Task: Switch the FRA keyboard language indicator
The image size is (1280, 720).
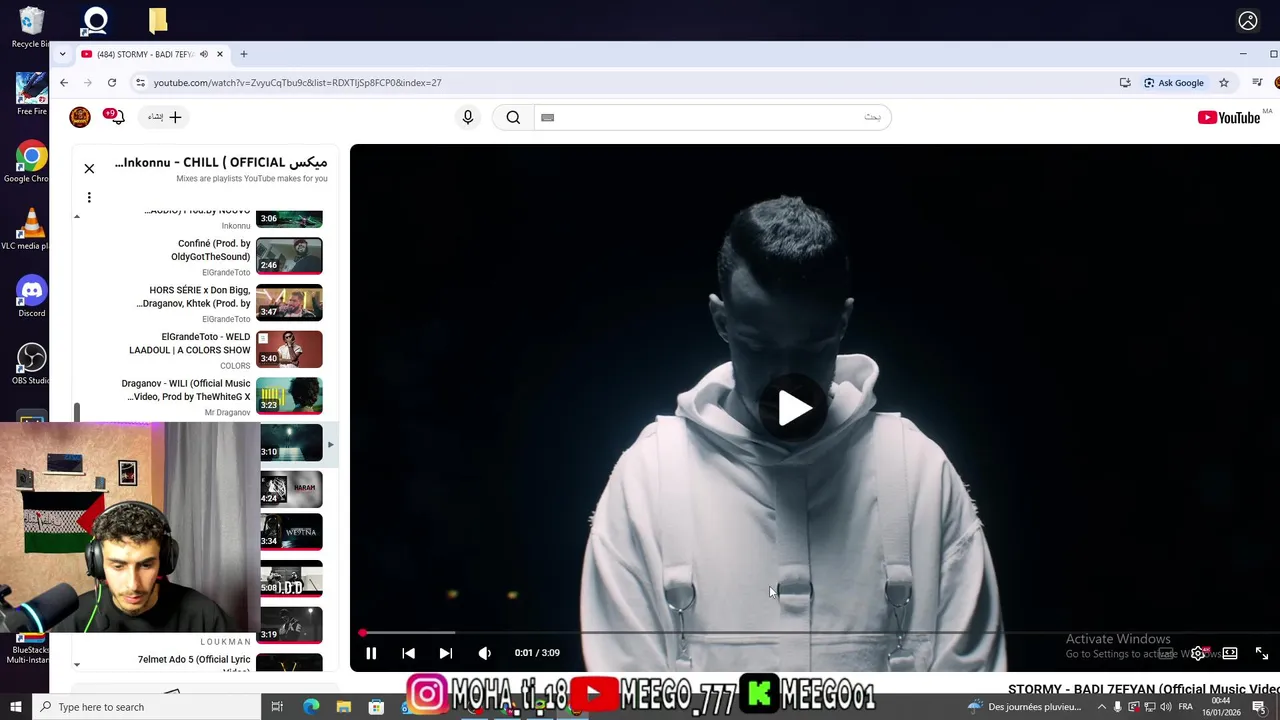Action: click(x=1186, y=707)
